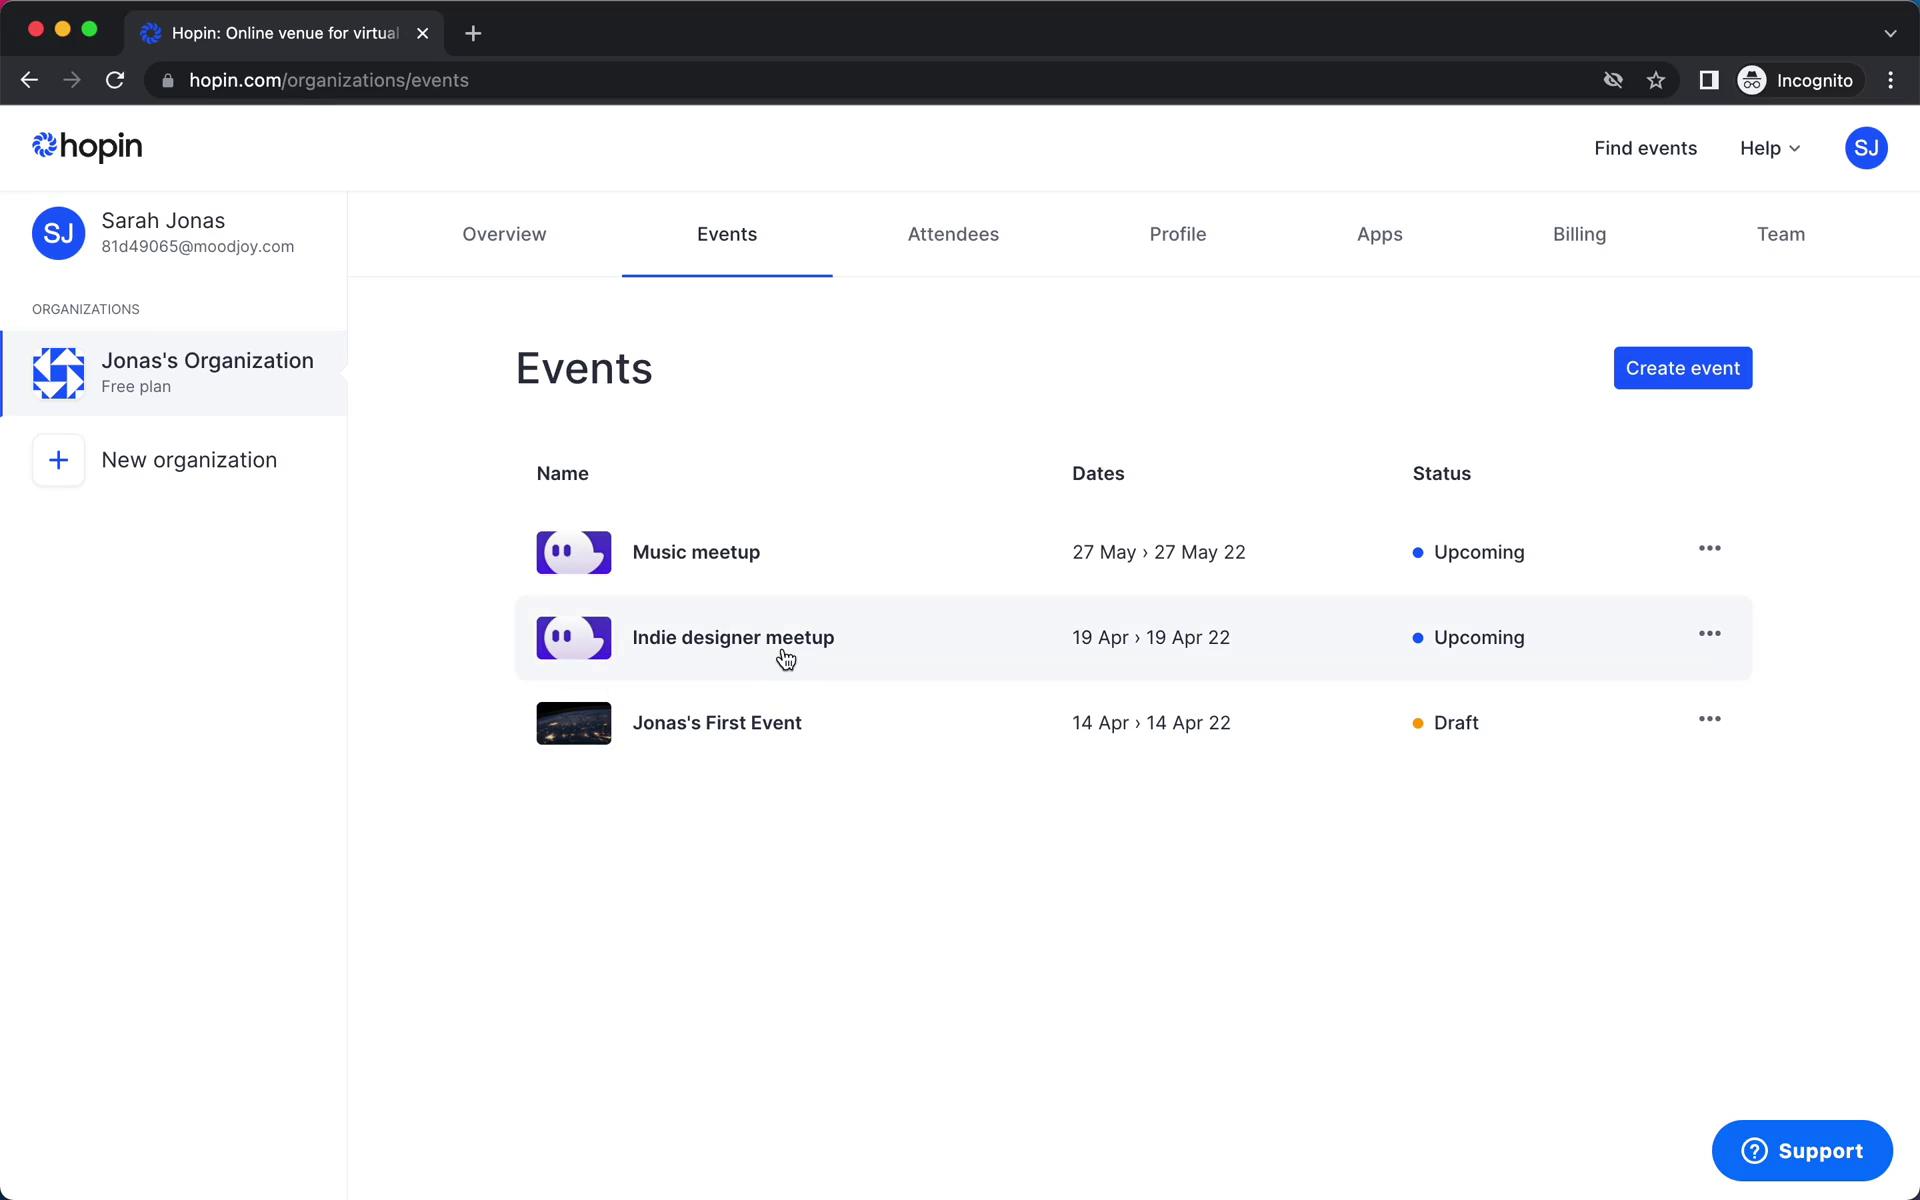Viewport: 1920px width, 1200px height.
Task: Select the Attendees tab
Action: point(952,234)
